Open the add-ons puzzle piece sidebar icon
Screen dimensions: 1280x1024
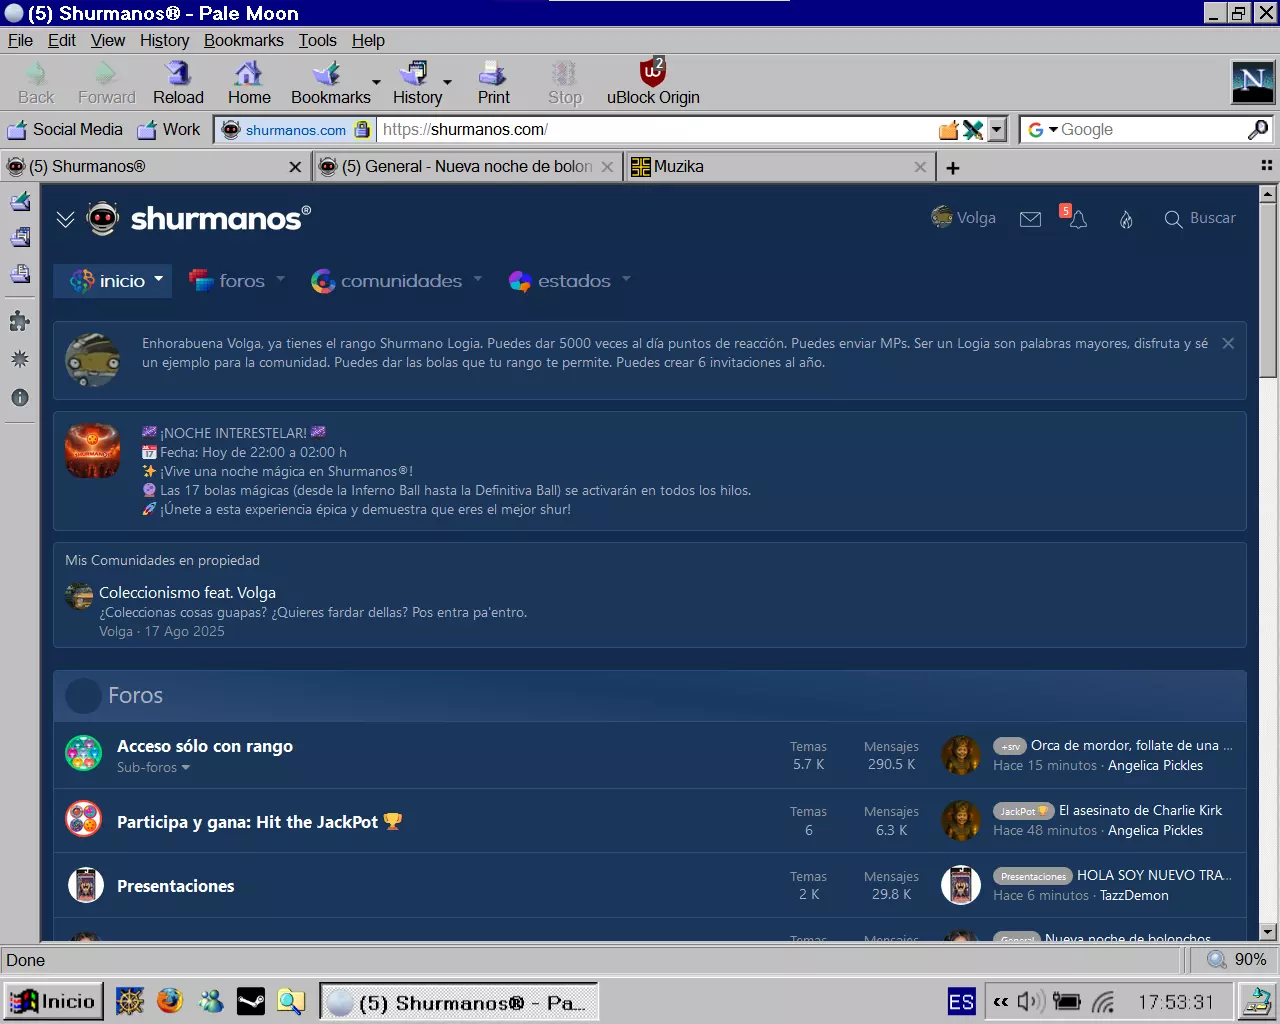(19, 321)
